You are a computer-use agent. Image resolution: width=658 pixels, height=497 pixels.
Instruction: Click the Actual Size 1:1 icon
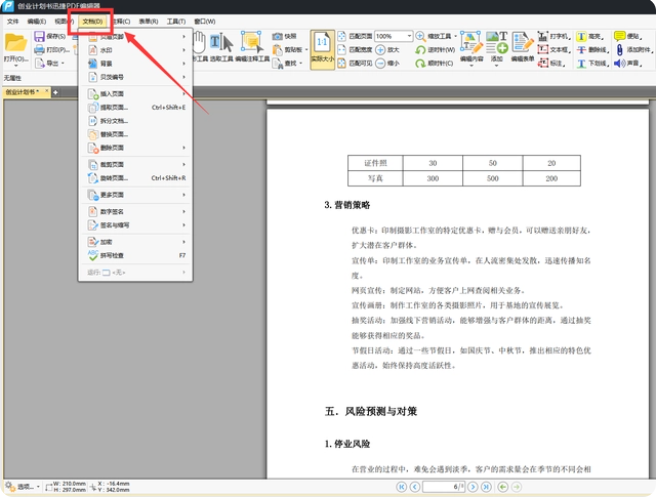[322, 42]
